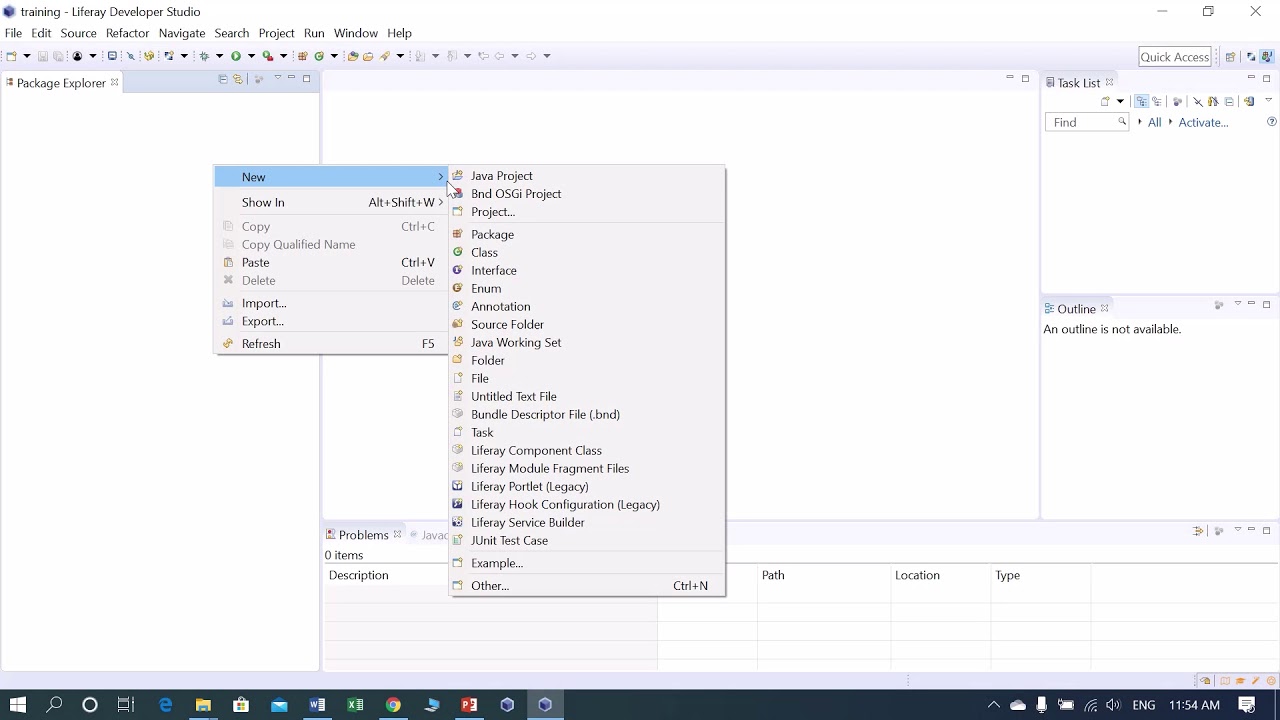Click the Activate... link in Task List

coord(1203,122)
